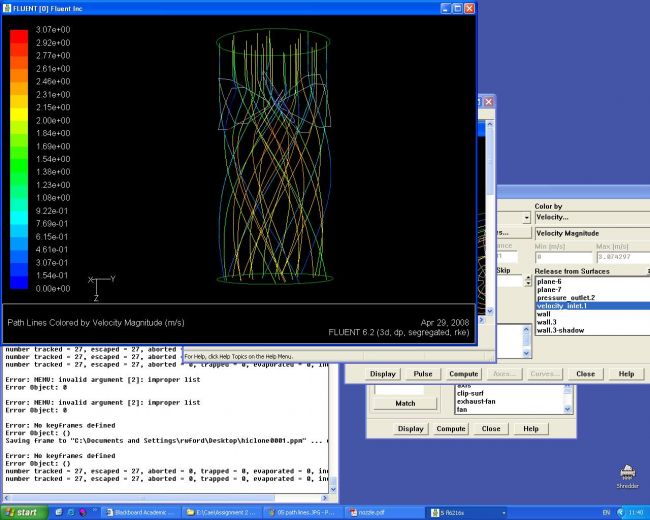Viewport: 650px width, 520px height.
Task: Click console horizontal scrollbar right arrow
Action: 325,498
